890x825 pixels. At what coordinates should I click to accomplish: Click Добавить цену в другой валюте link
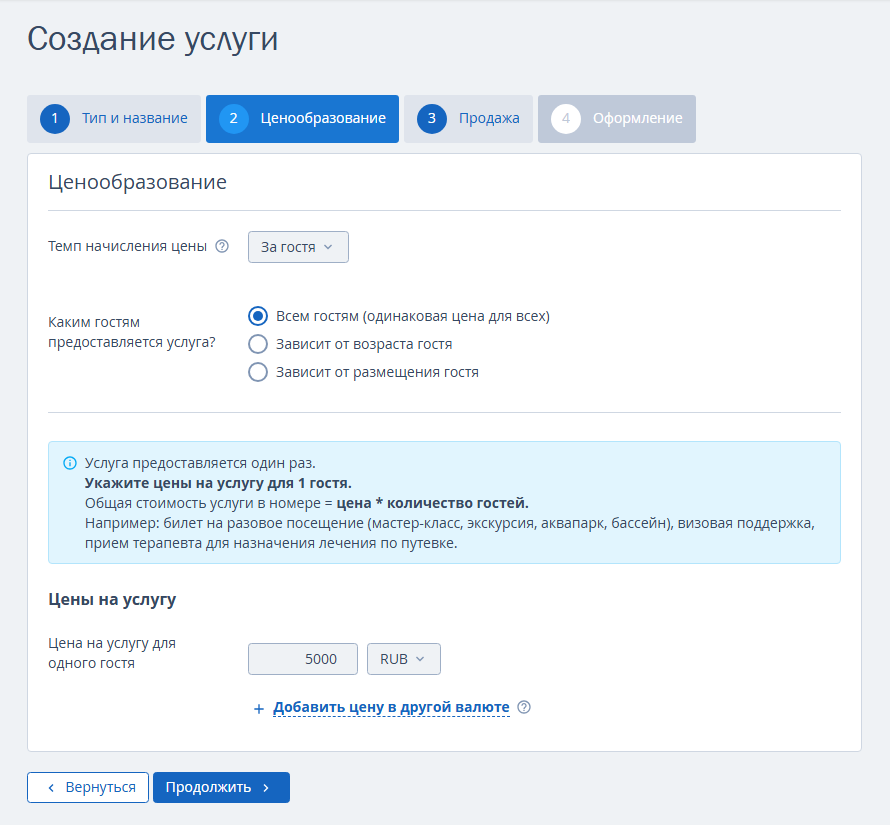click(391, 707)
